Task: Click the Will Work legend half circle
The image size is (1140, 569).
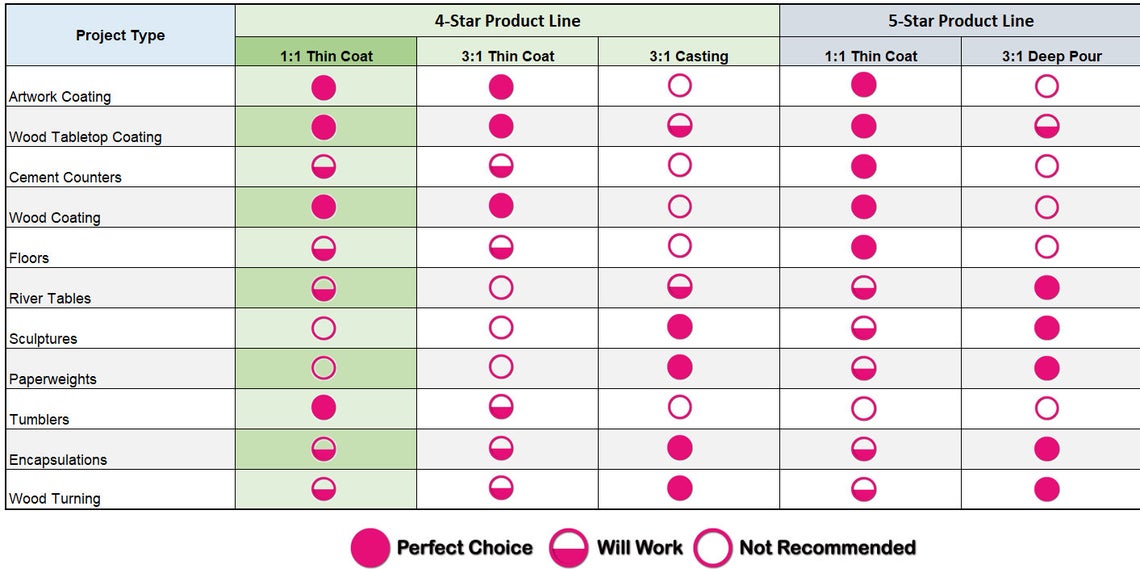Action: click(x=569, y=548)
